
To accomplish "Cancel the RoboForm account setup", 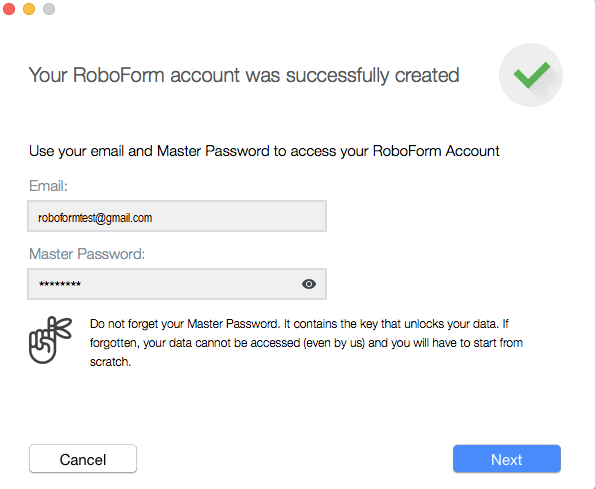I will coord(83,459).
